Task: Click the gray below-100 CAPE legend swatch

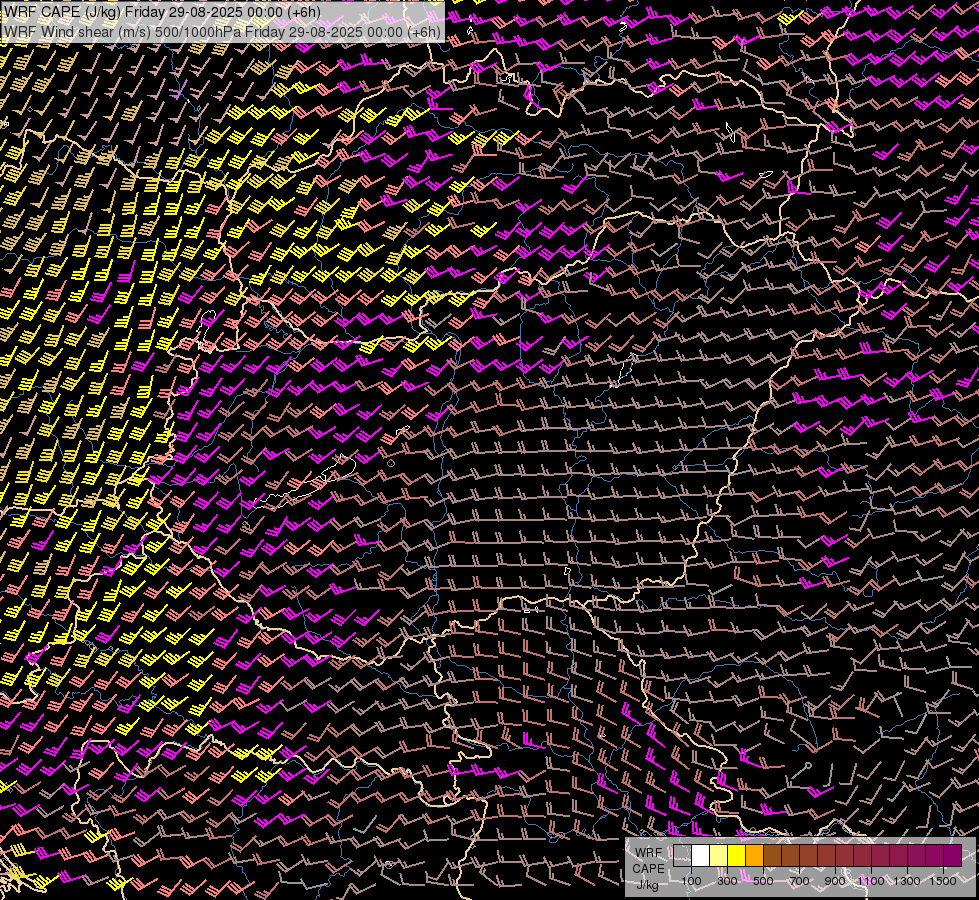Action: pyautogui.click(x=682, y=855)
